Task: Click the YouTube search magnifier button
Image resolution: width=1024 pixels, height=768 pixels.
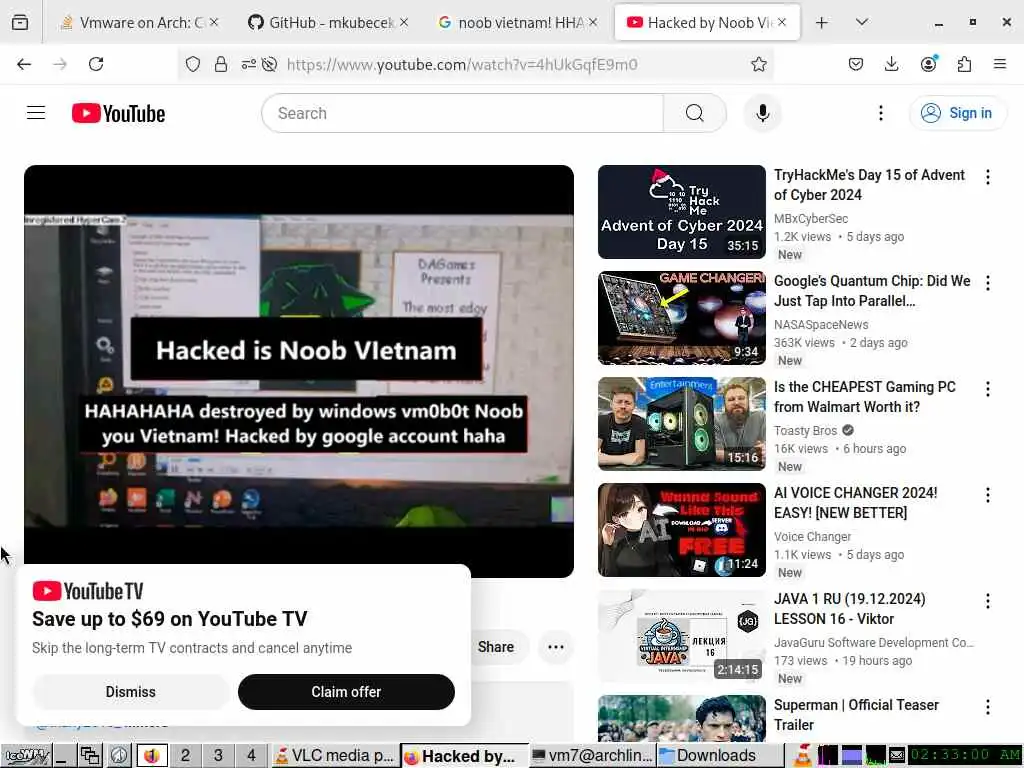Action: [695, 113]
